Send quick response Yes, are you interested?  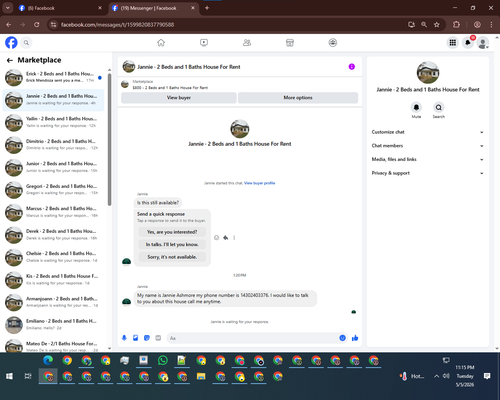pyautogui.click(x=172, y=232)
